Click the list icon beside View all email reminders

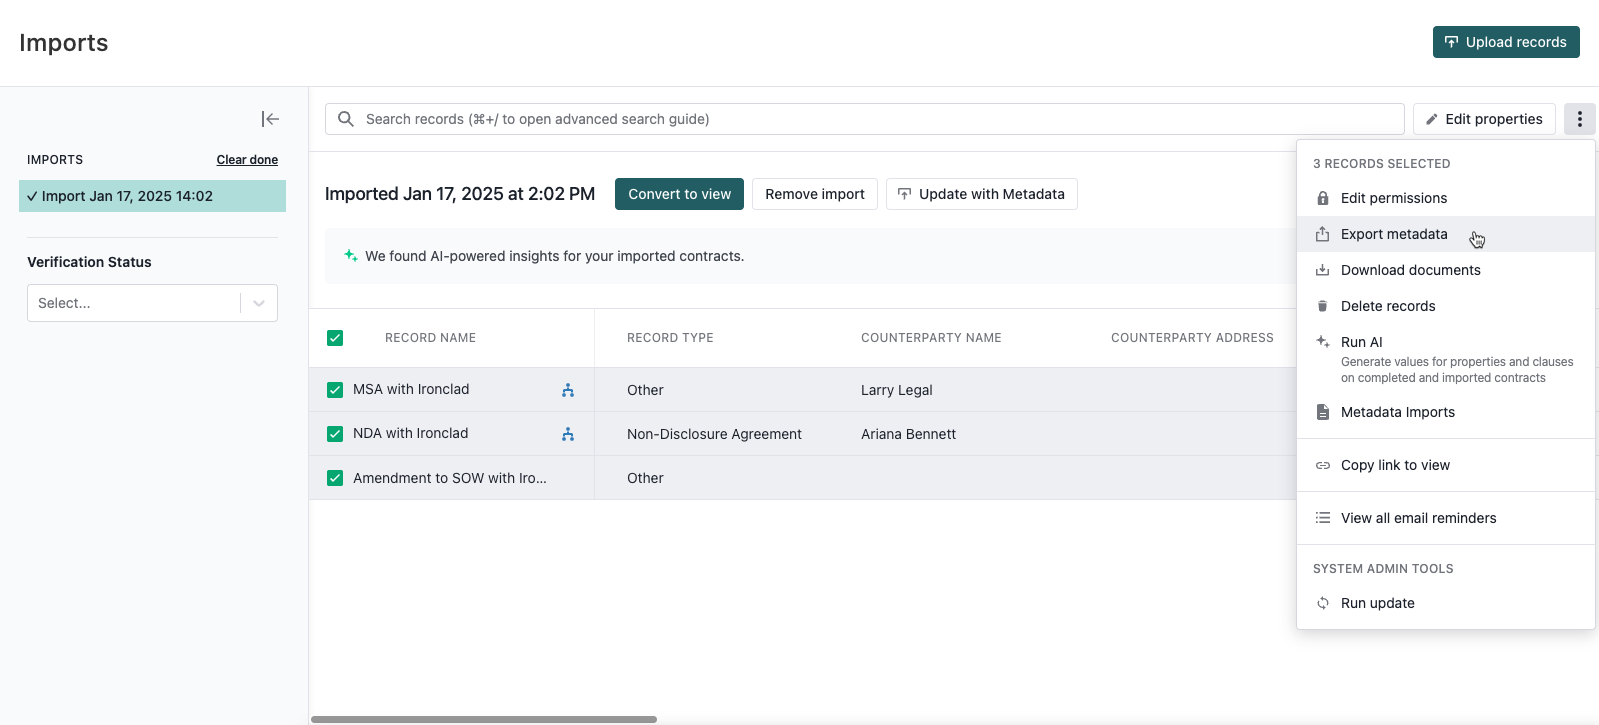point(1323,518)
